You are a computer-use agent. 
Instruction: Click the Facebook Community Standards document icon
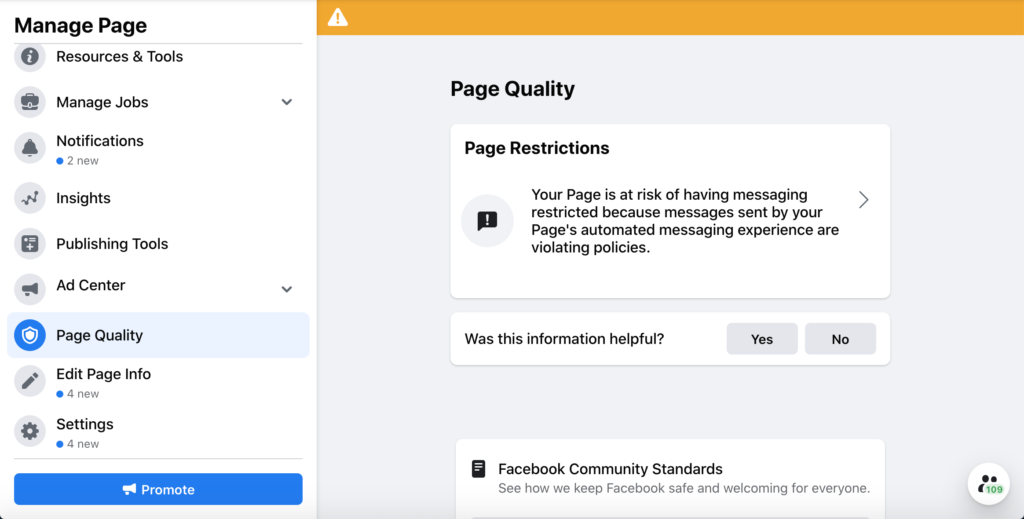(x=479, y=469)
